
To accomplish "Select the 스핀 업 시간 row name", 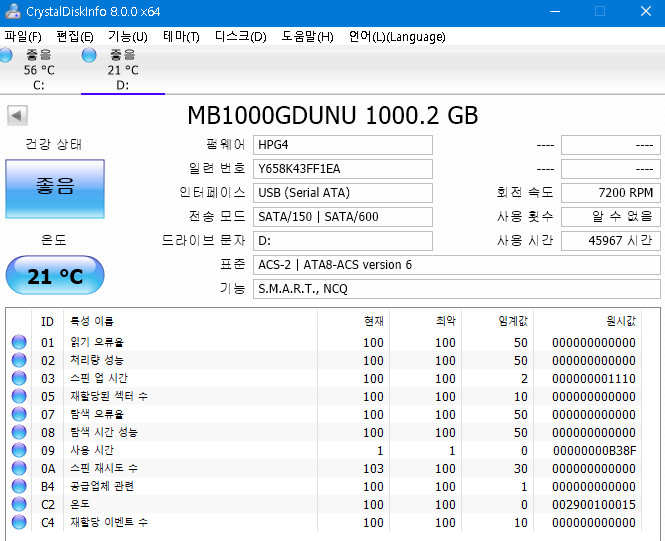I will point(99,378).
